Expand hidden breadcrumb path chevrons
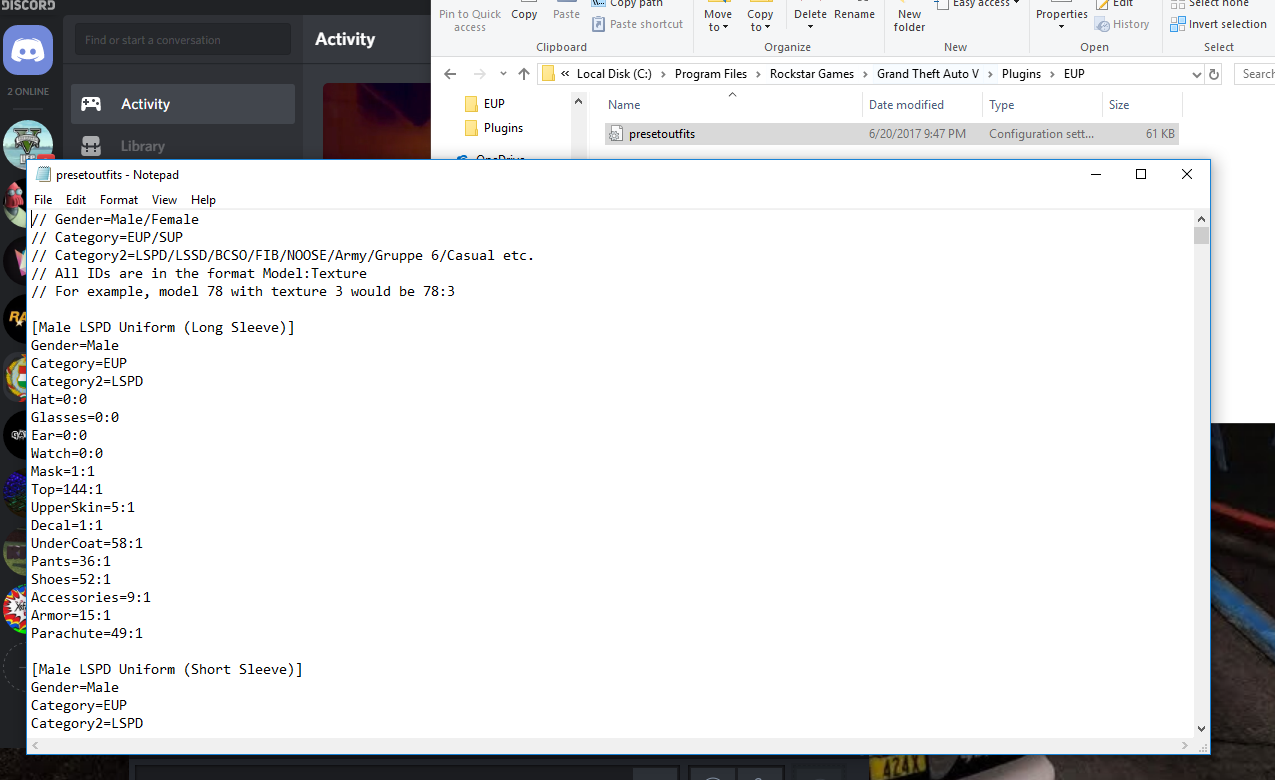1275x780 pixels. tap(566, 74)
